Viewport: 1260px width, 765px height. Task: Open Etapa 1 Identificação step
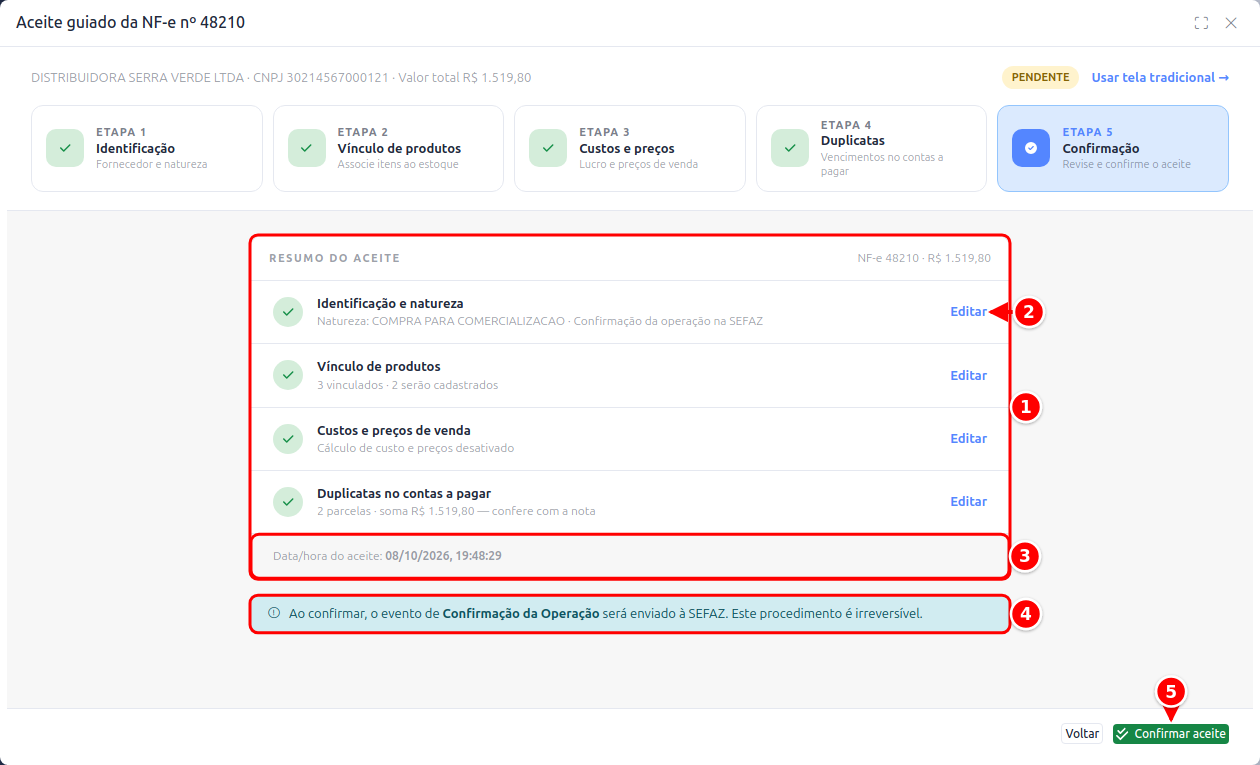click(x=147, y=148)
